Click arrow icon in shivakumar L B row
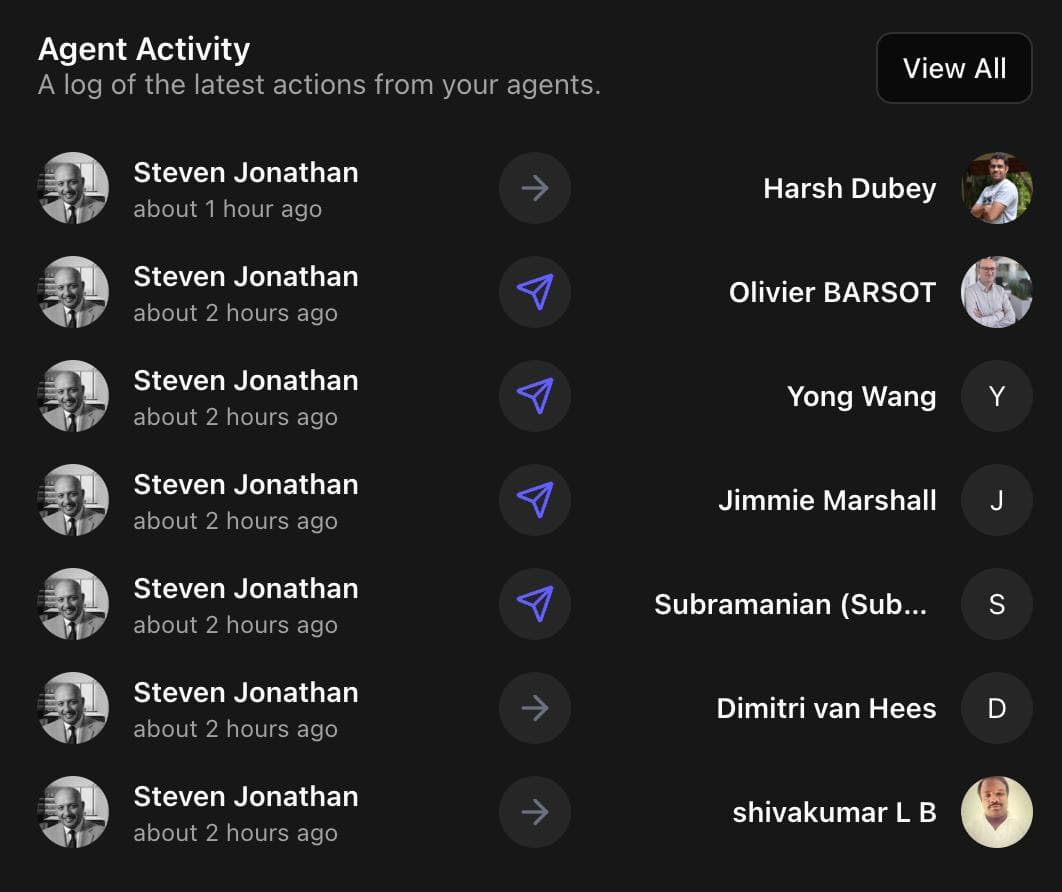1062x892 pixels. tap(535, 812)
